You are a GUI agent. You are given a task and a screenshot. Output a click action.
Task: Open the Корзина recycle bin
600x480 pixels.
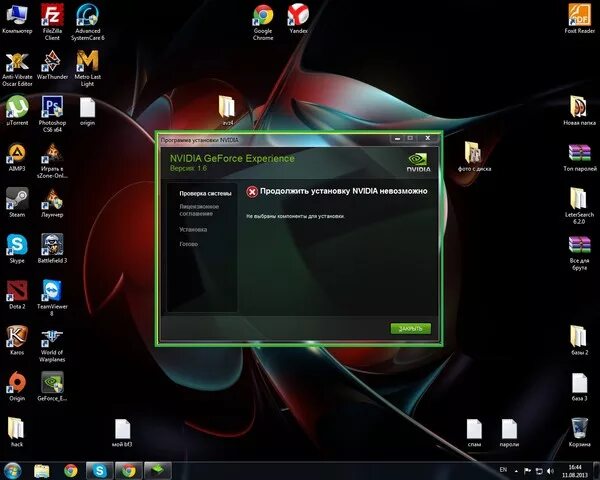click(579, 433)
